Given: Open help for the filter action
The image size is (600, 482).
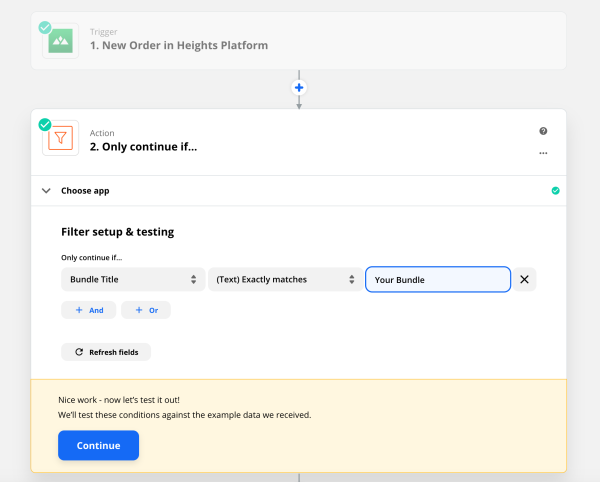Looking at the screenshot, I should click(543, 131).
